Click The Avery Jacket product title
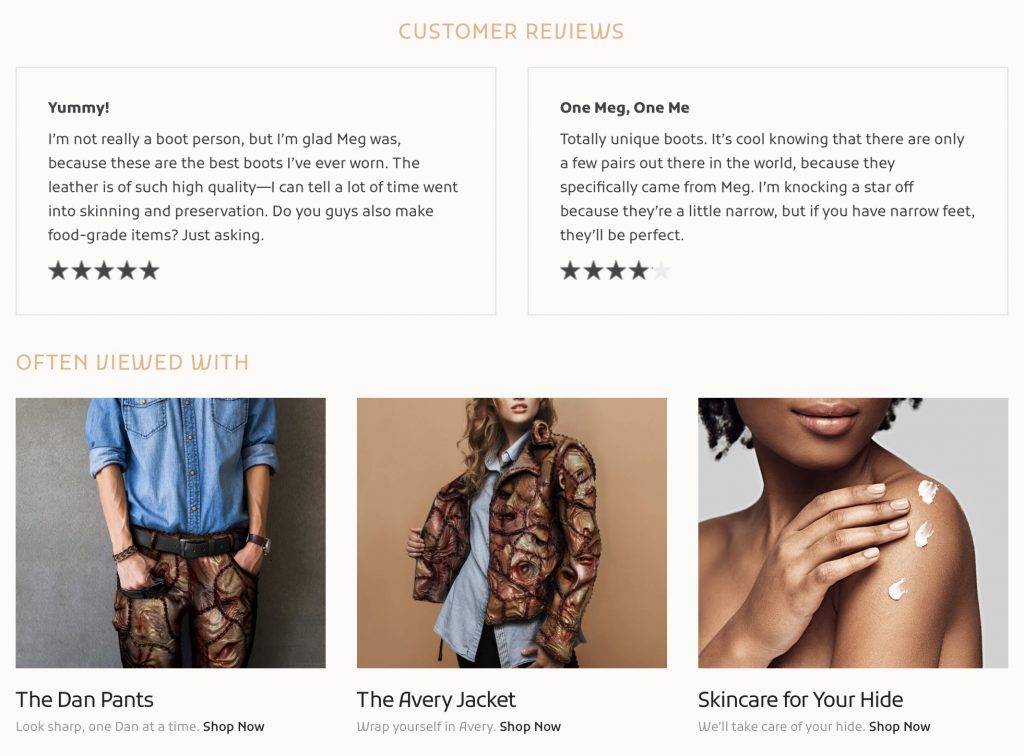 (436, 699)
